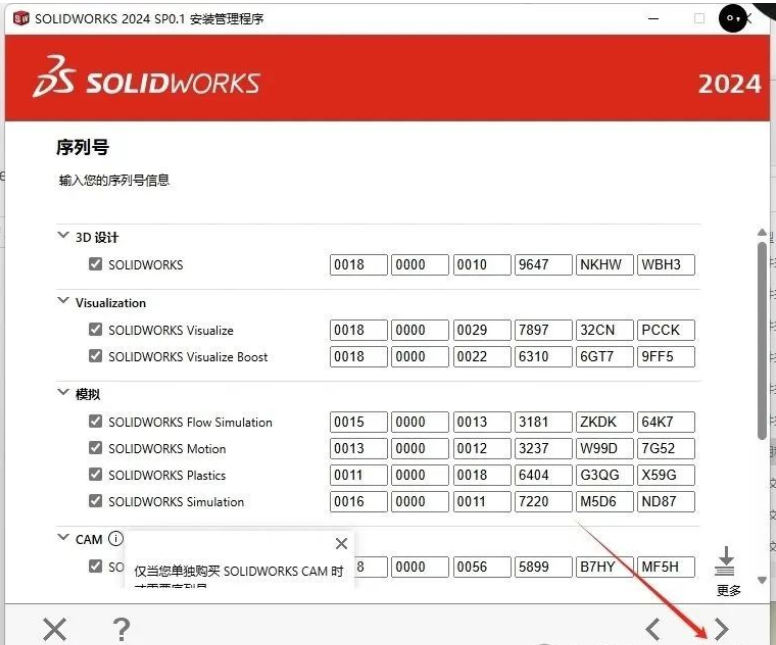
Task: Close the CAM tooltip popup
Action: pos(341,544)
